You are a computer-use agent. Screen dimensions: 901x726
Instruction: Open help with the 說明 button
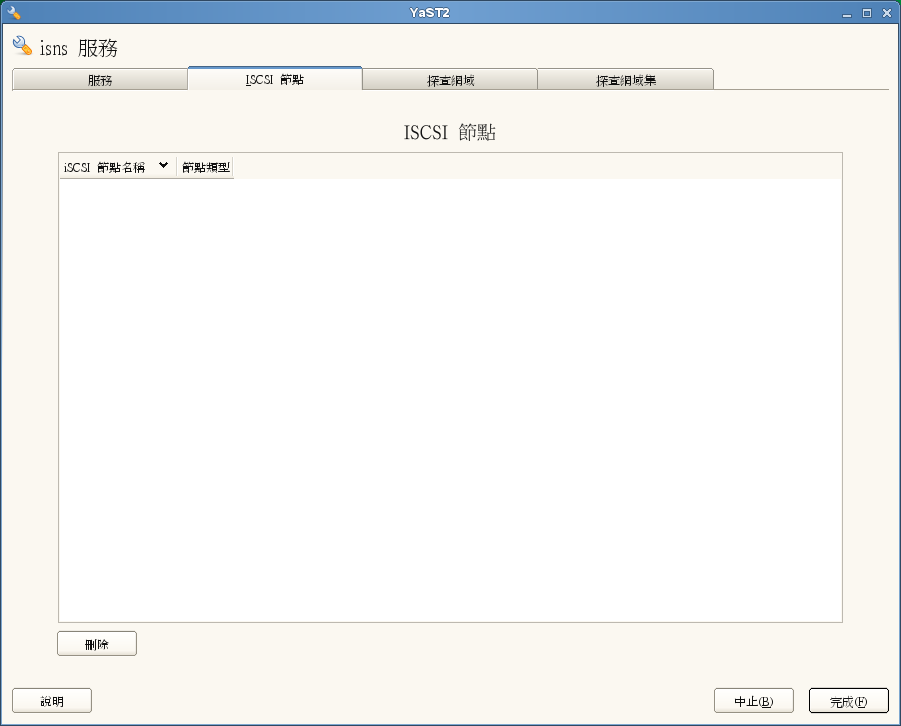pos(52,701)
